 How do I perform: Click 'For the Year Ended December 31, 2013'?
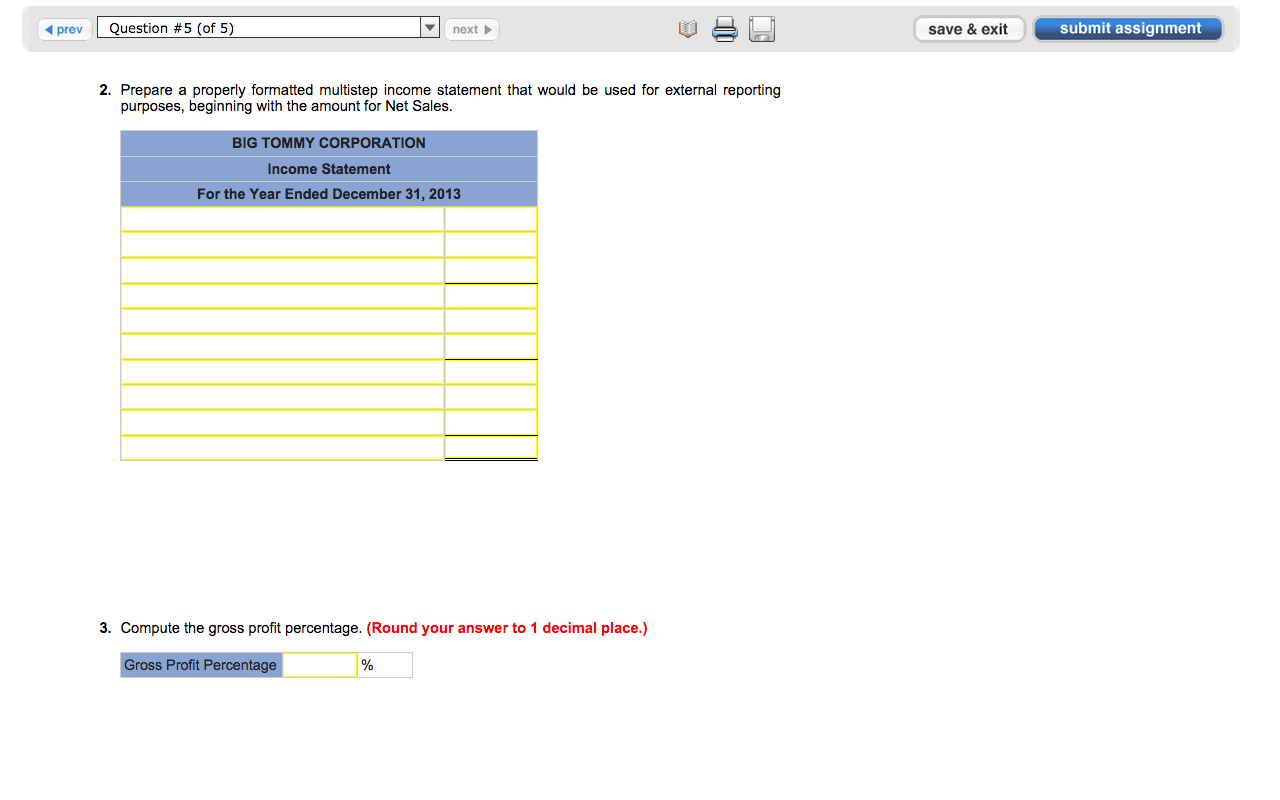329,194
